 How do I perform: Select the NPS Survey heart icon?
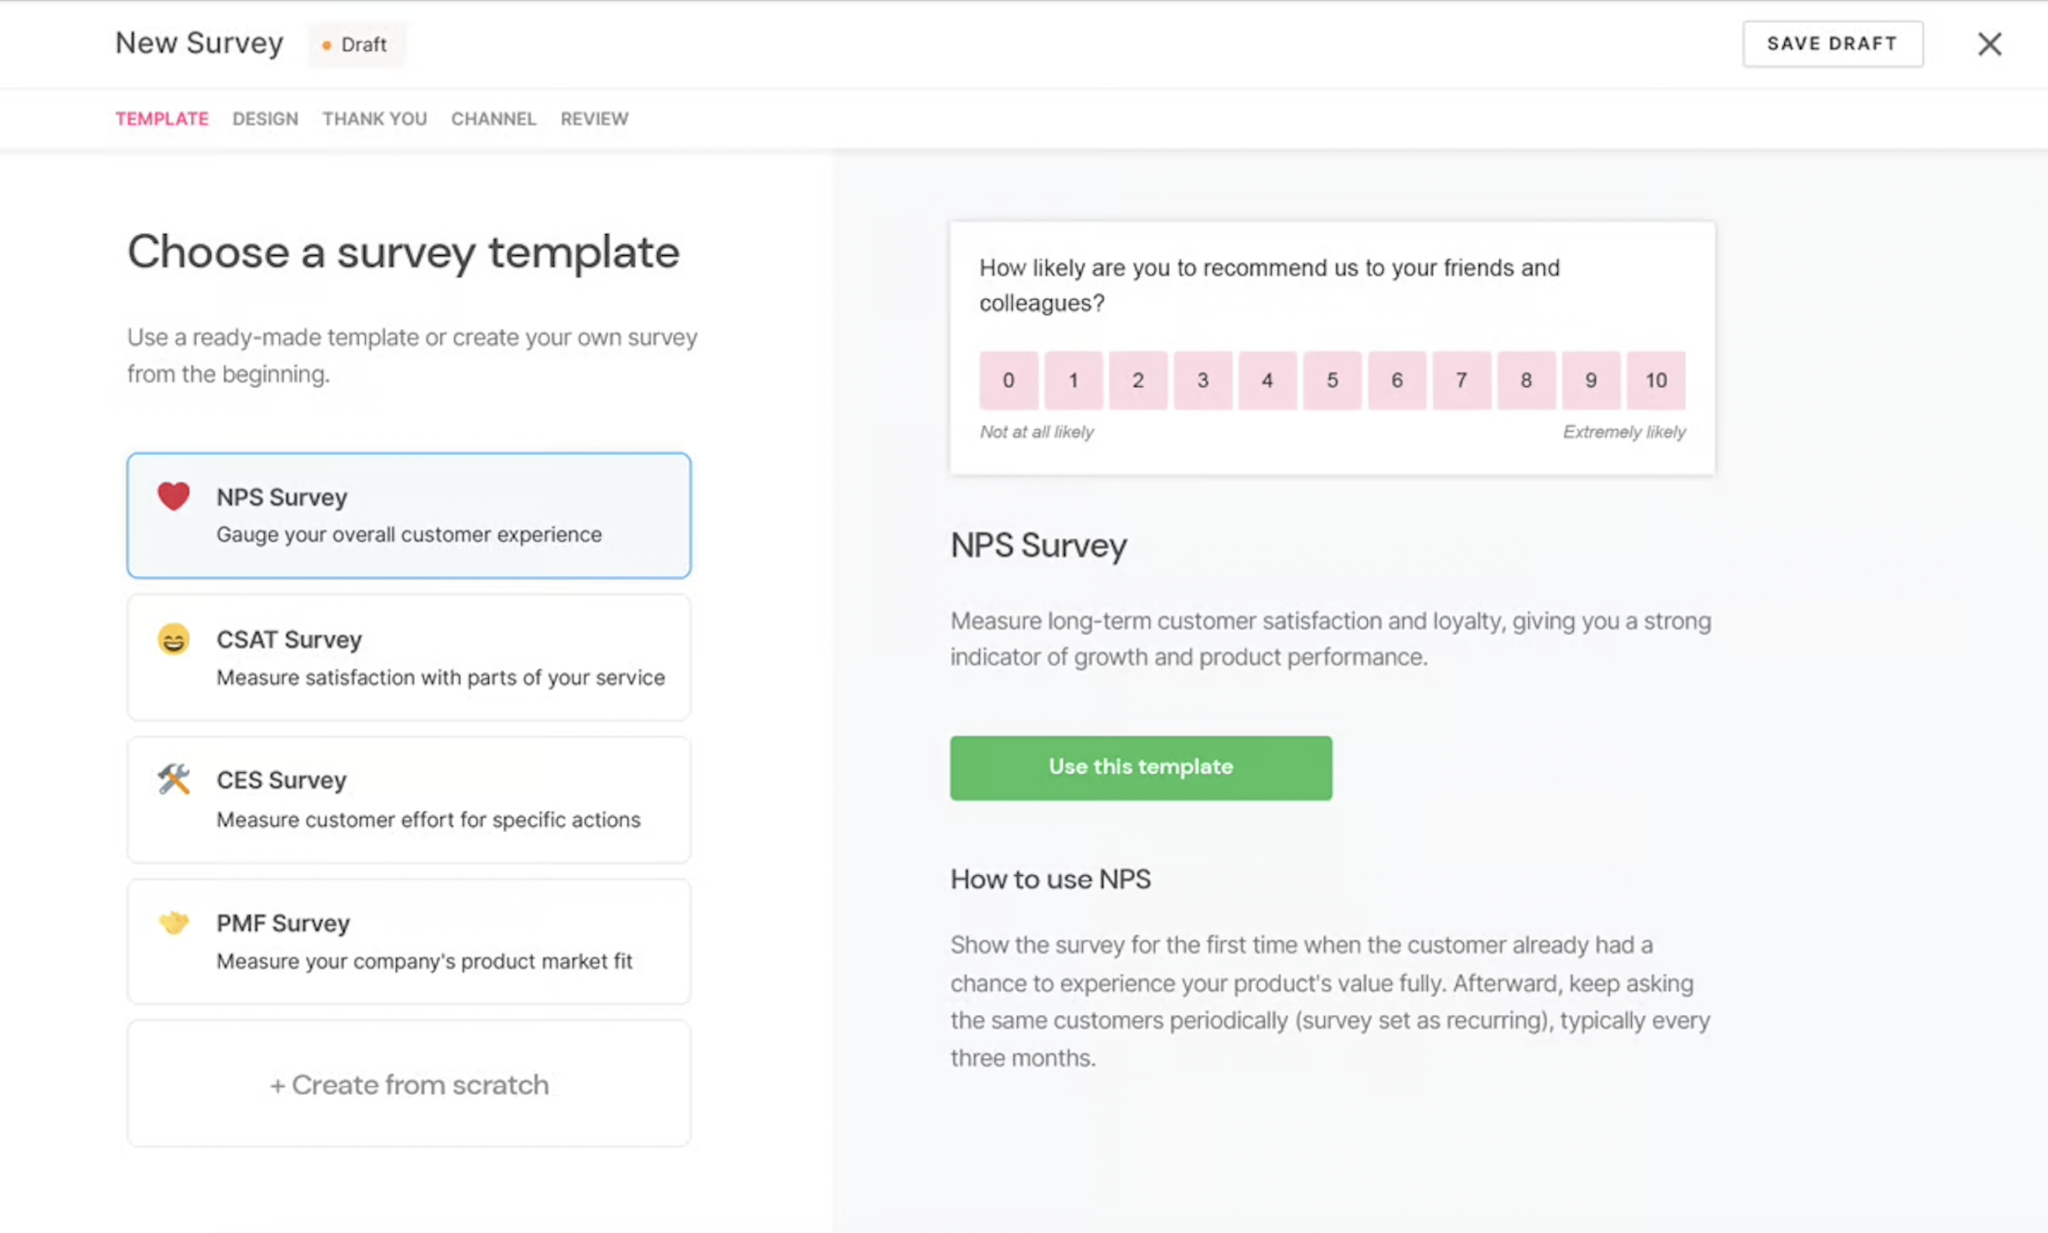tap(174, 495)
